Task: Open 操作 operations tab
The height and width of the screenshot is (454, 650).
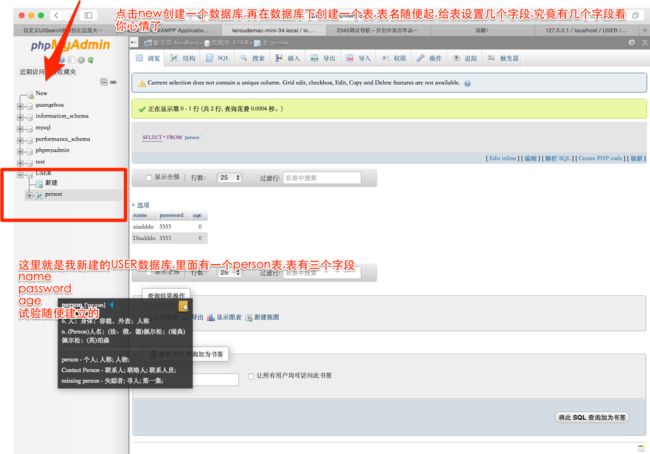Action: [x=429, y=58]
